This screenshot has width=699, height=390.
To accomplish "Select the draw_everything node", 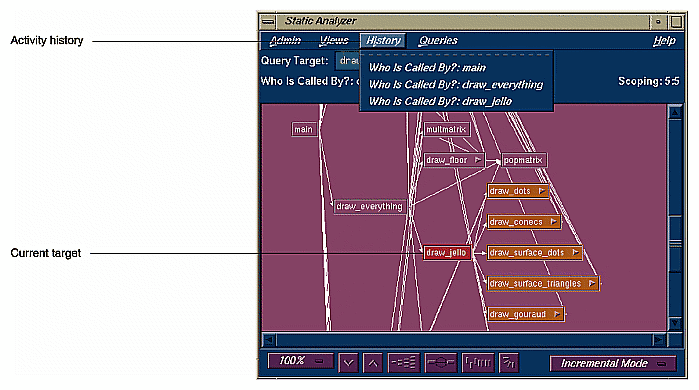I will pyautogui.click(x=369, y=206).
